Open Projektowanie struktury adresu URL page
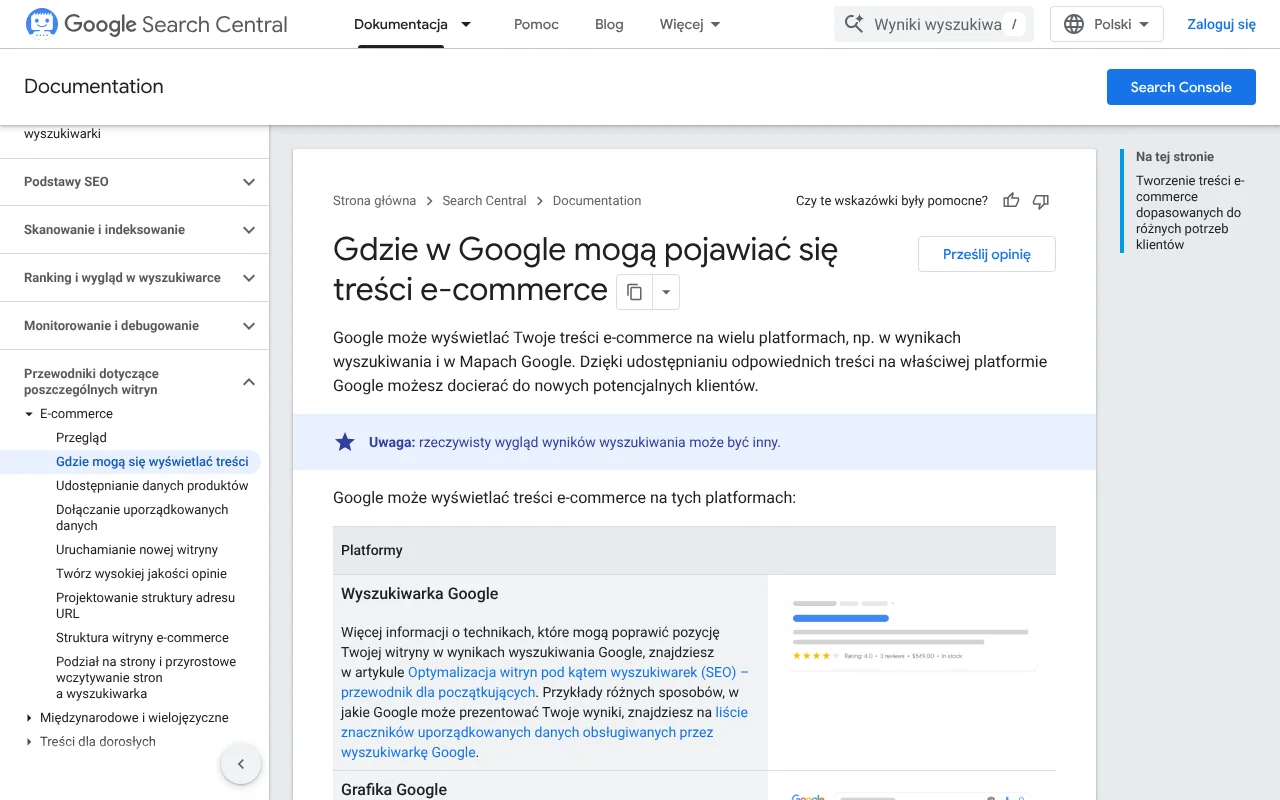Viewport: 1280px width, 800px height. pyautogui.click(x=146, y=606)
